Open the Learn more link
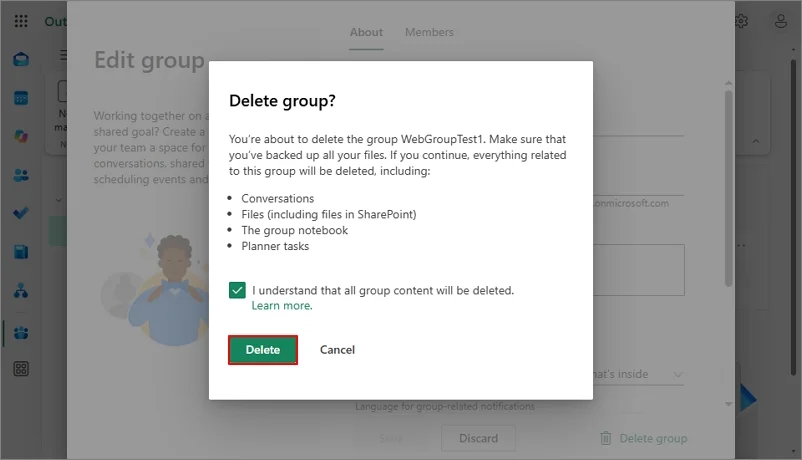 (x=282, y=306)
